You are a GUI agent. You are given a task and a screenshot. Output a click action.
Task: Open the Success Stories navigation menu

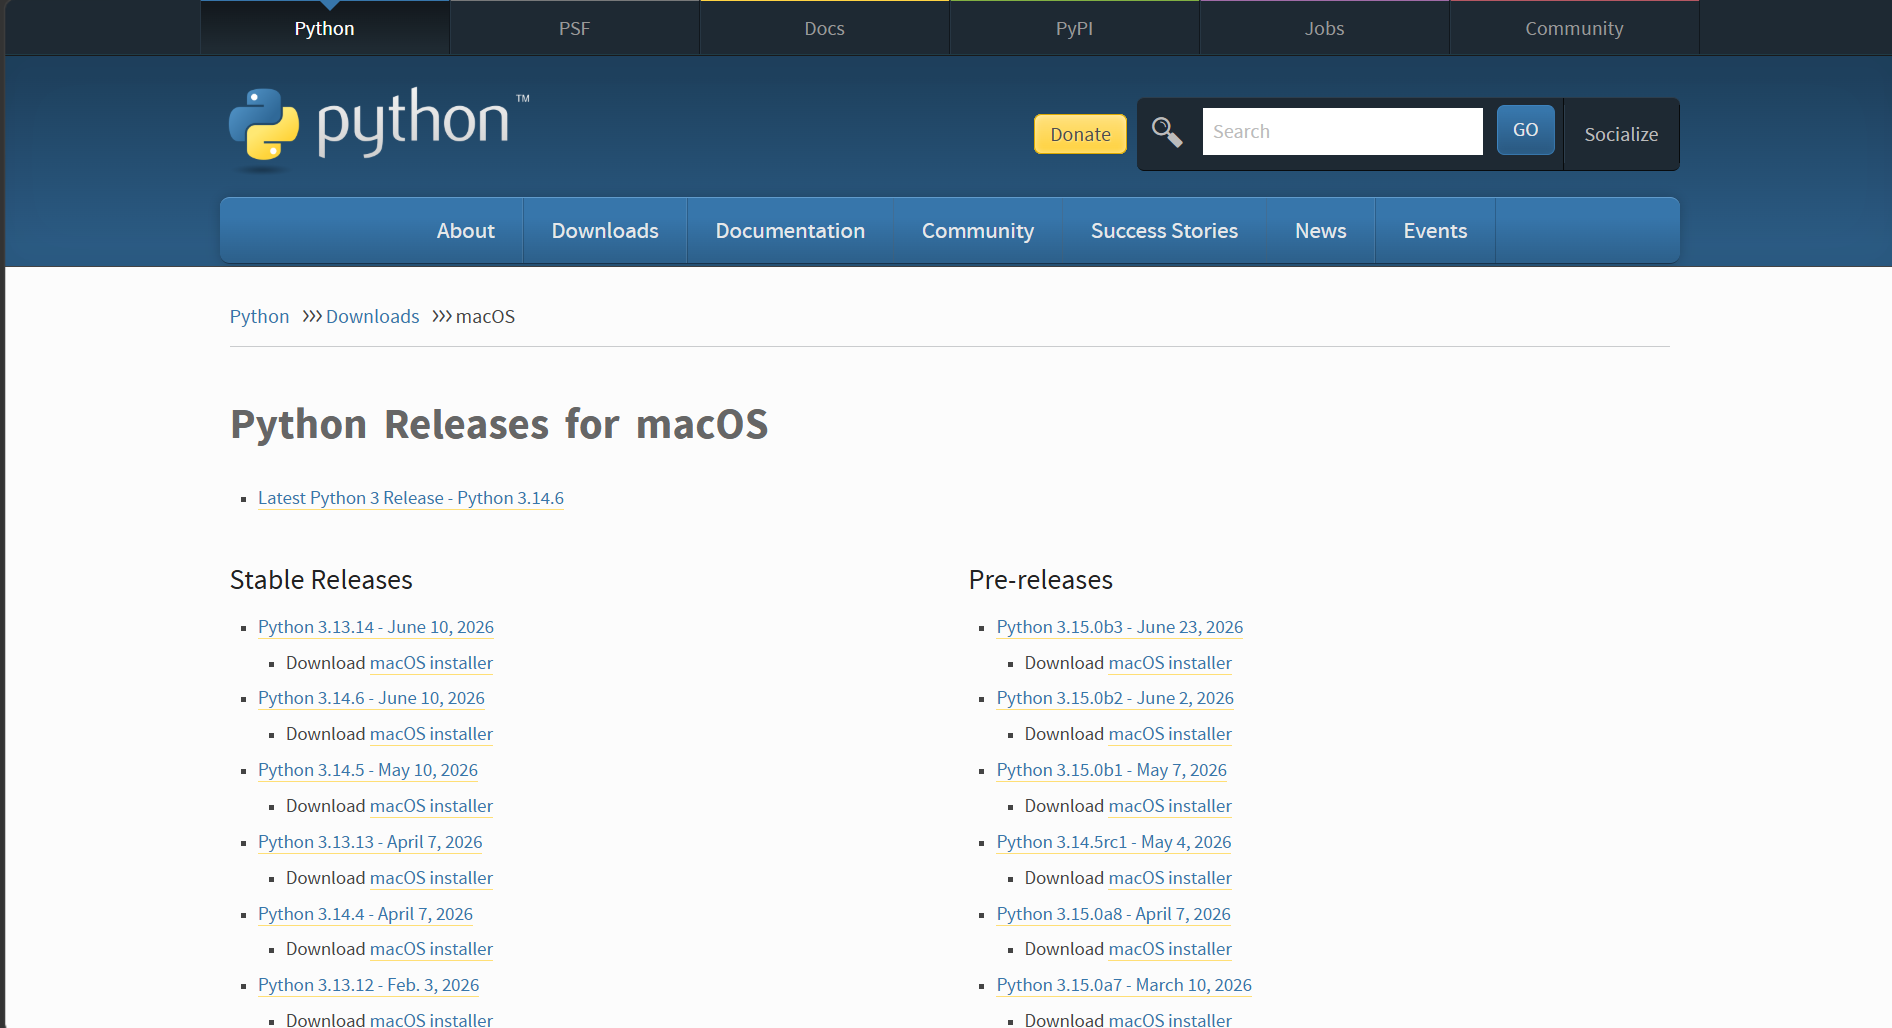1164,231
